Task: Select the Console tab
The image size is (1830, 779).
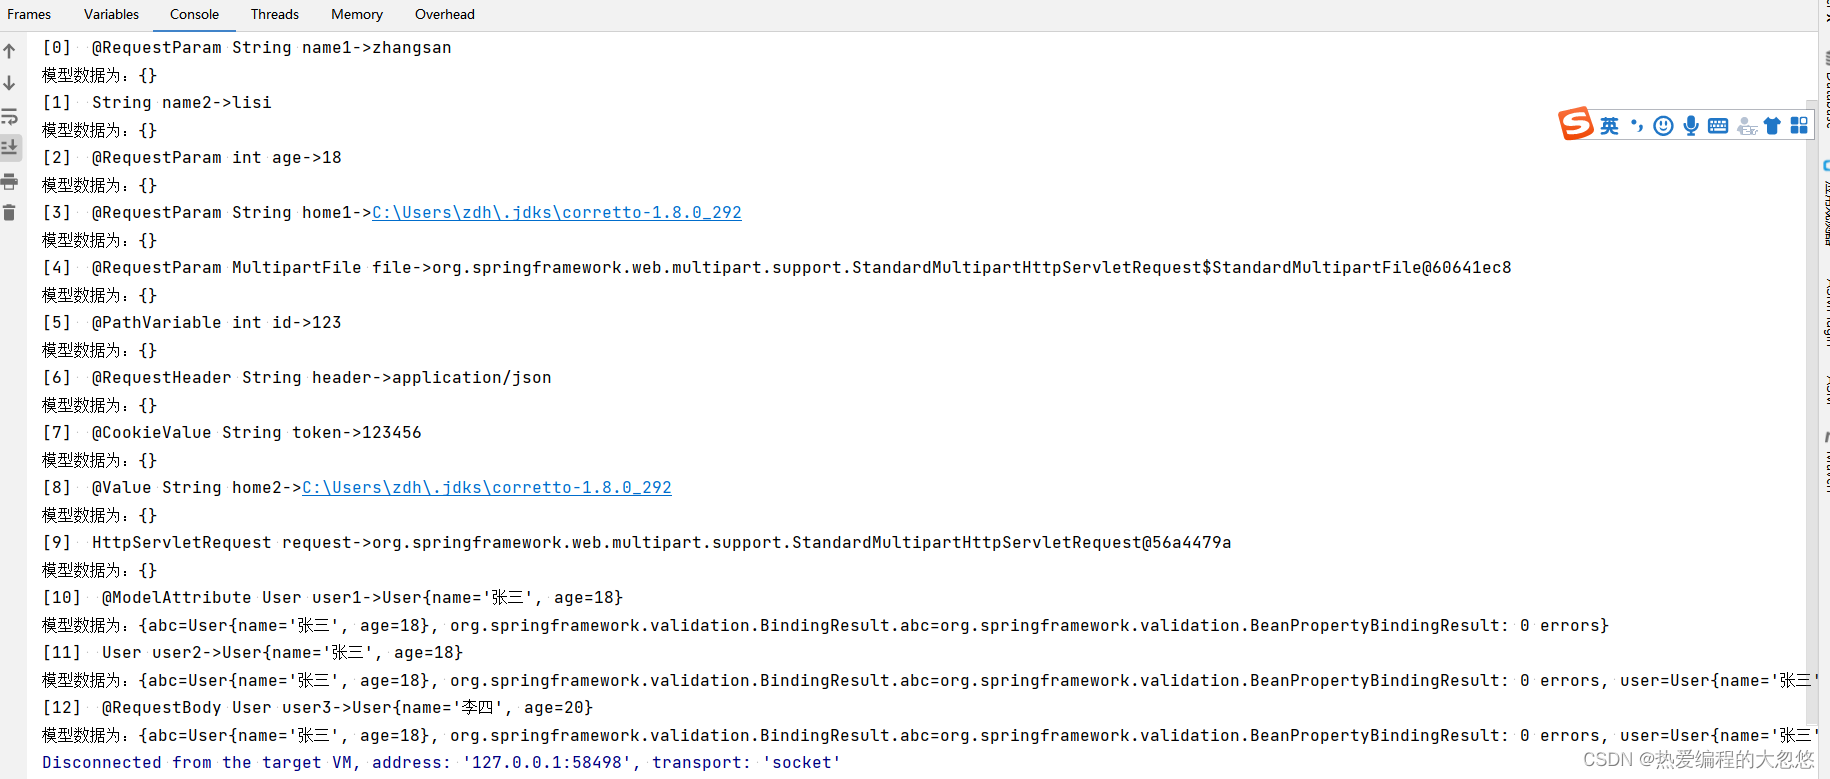Action: [194, 14]
